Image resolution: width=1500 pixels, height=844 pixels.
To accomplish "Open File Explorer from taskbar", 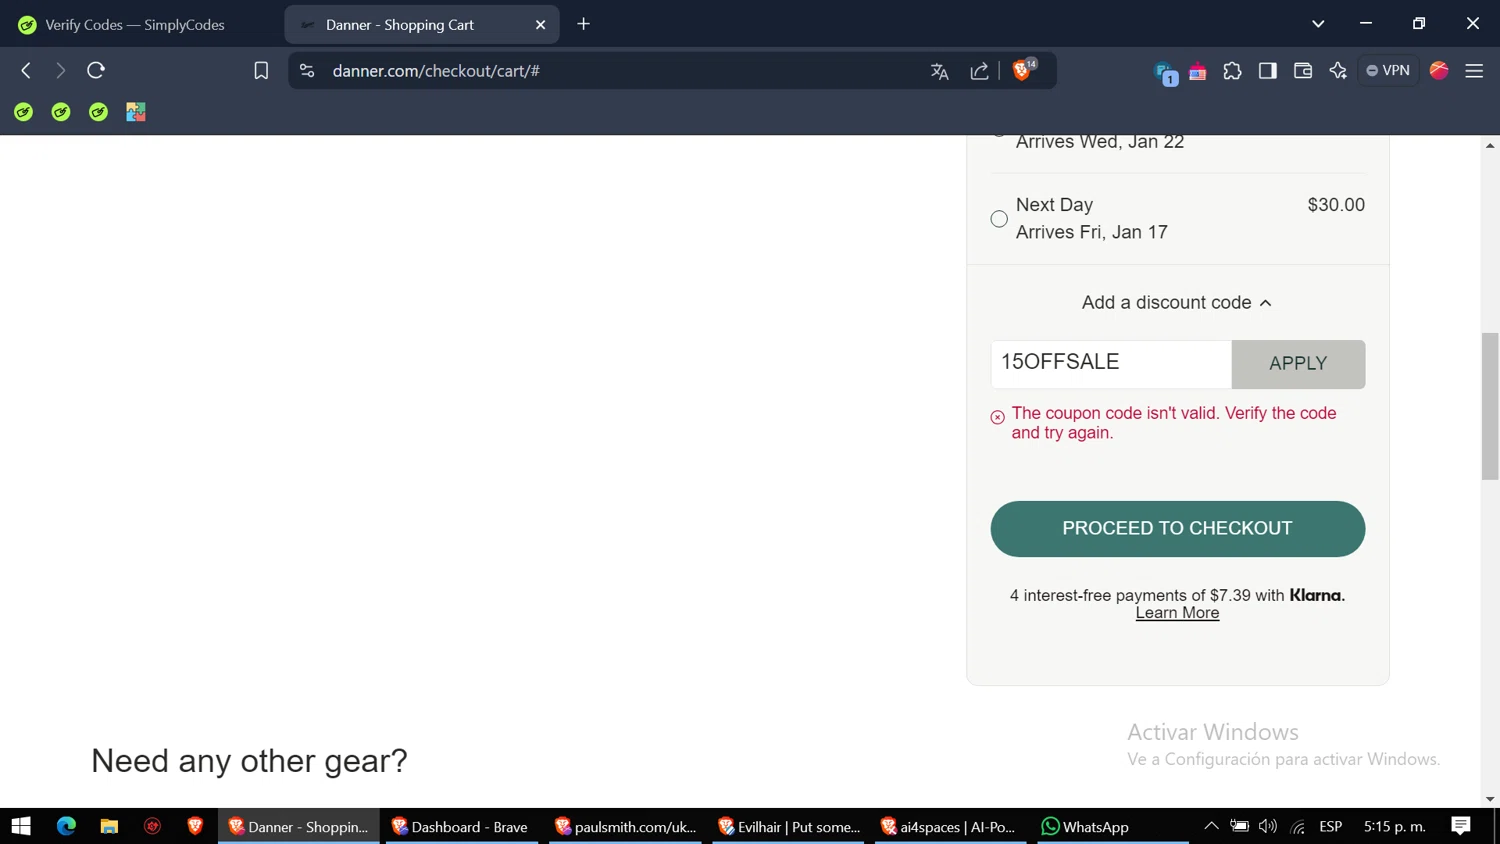I will click(x=109, y=826).
